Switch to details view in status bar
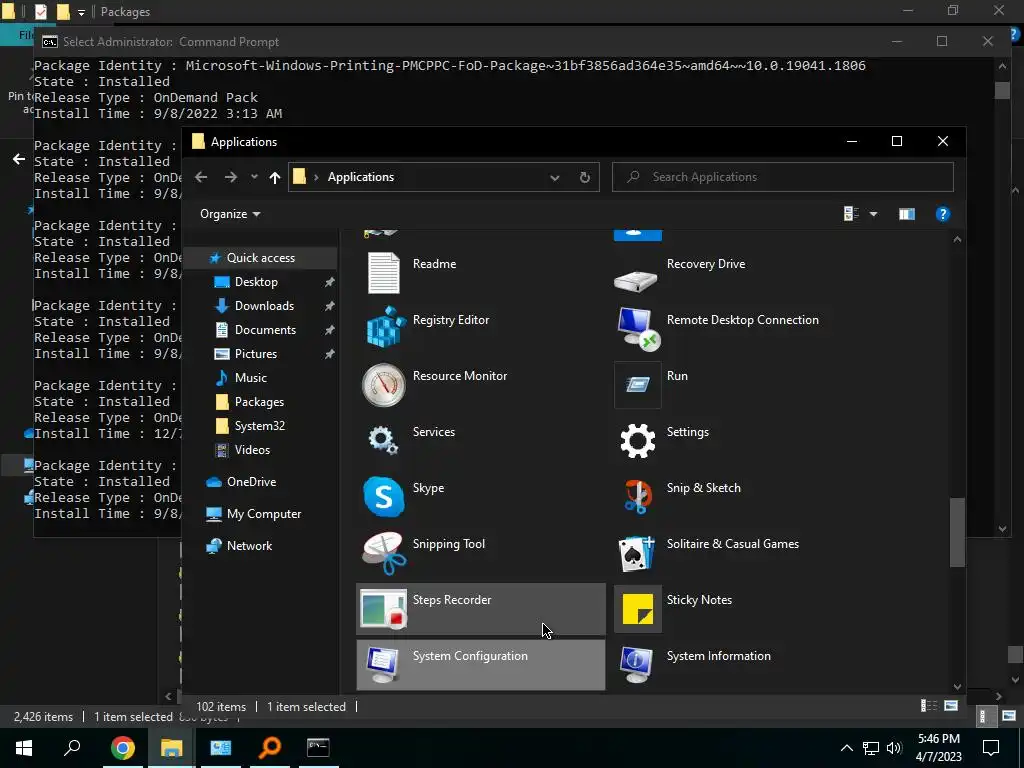 (928, 705)
